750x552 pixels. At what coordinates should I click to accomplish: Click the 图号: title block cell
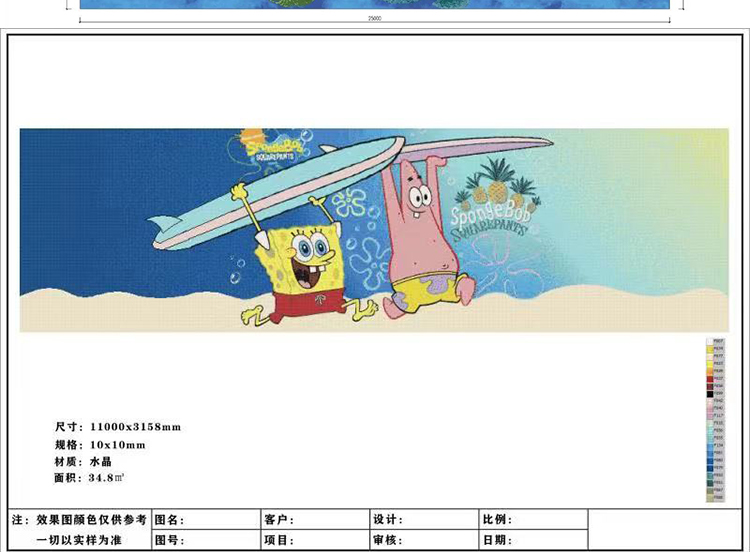pyautogui.click(x=206, y=540)
